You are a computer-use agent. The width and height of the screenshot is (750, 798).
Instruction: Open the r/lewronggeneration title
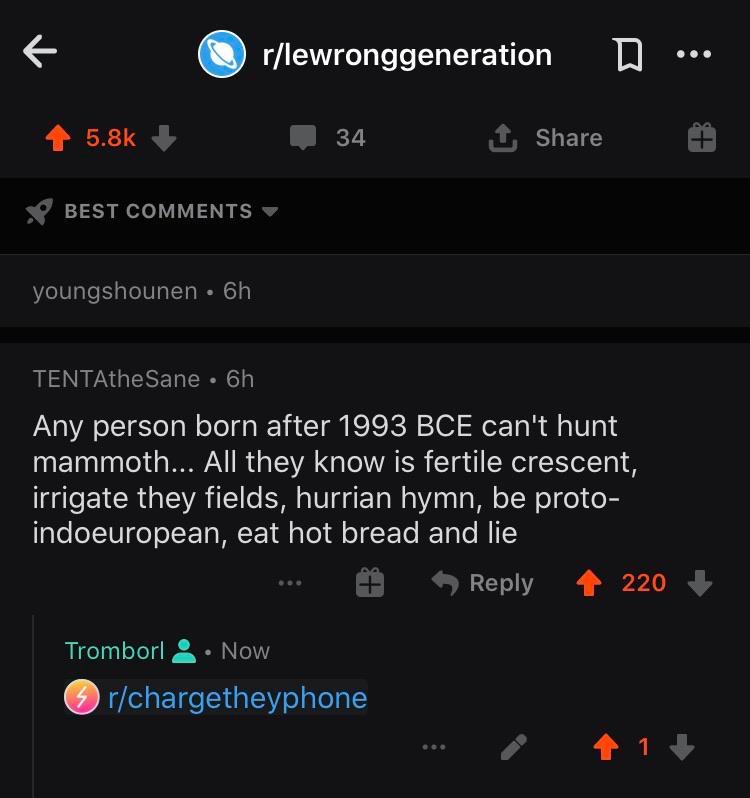(x=406, y=54)
